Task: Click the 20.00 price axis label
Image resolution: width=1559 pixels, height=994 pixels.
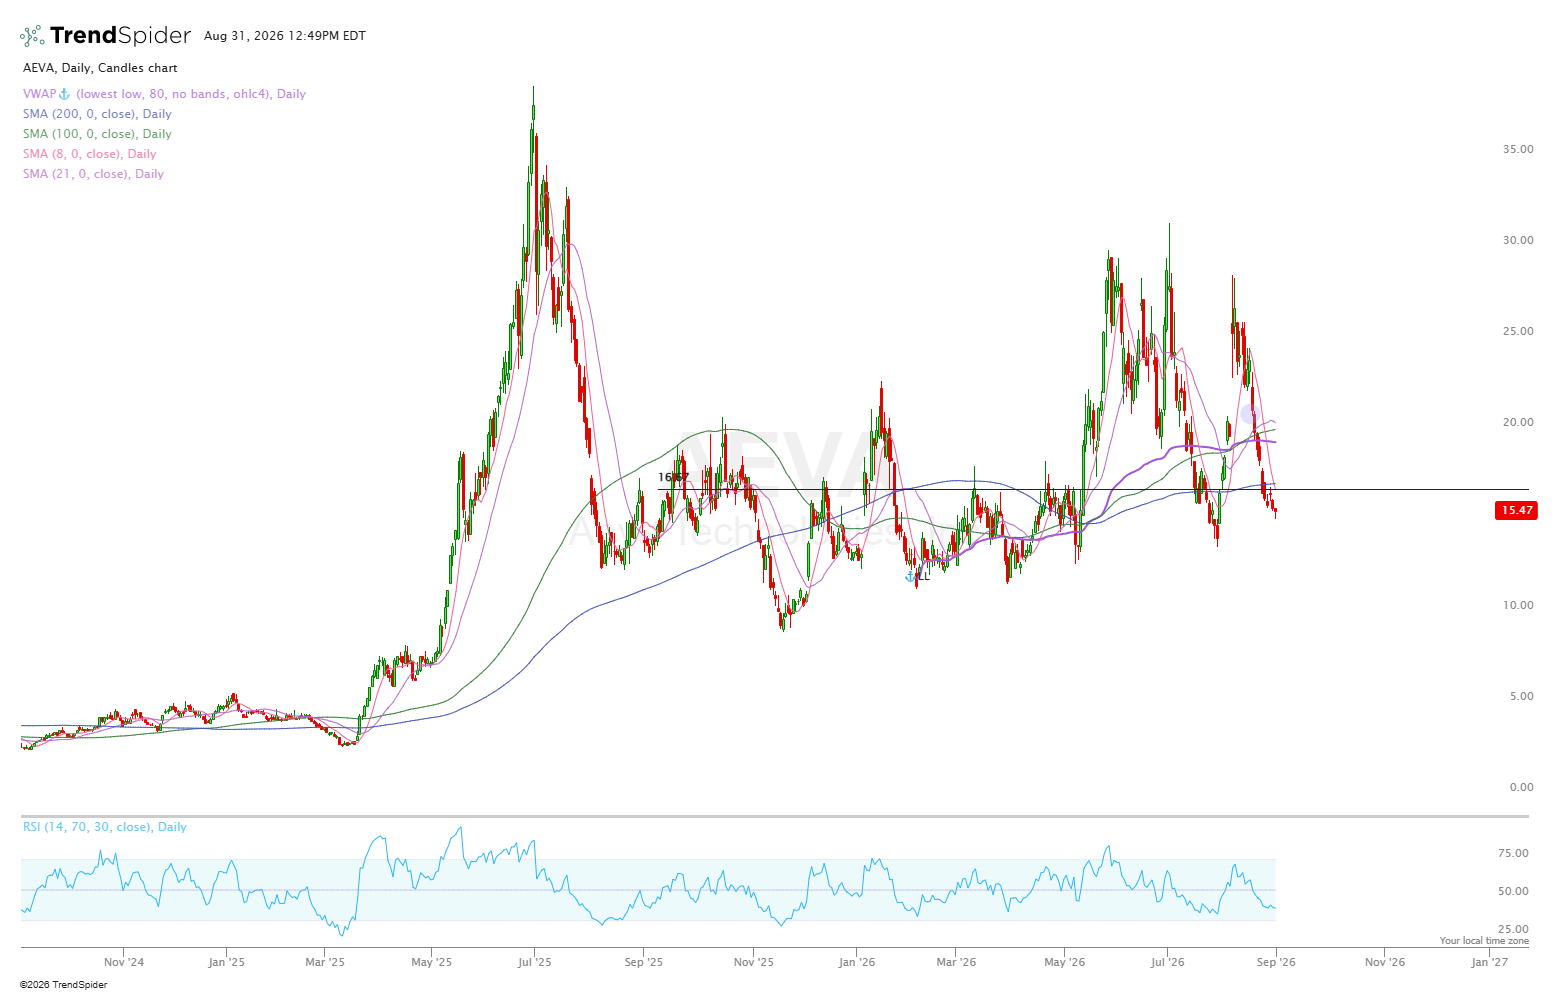Action: [x=1518, y=422]
